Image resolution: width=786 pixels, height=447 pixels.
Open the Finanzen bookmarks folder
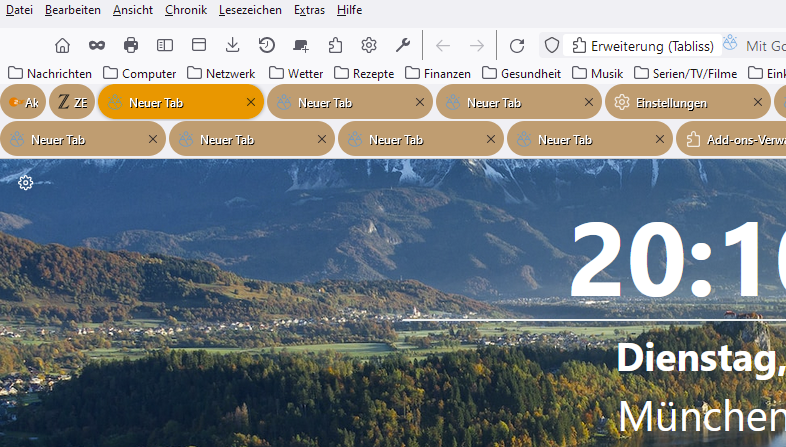[x=441, y=73]
